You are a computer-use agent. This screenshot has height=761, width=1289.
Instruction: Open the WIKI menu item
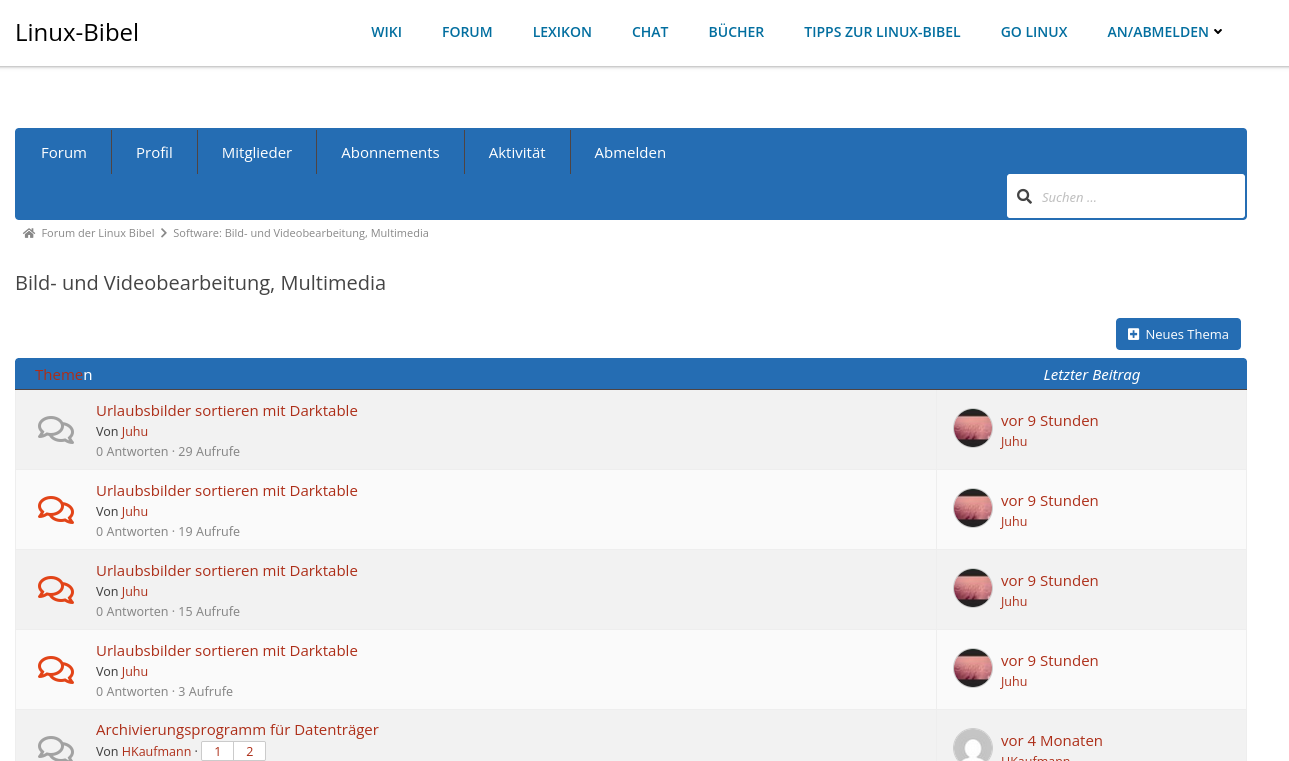click(x=386, y=32)
